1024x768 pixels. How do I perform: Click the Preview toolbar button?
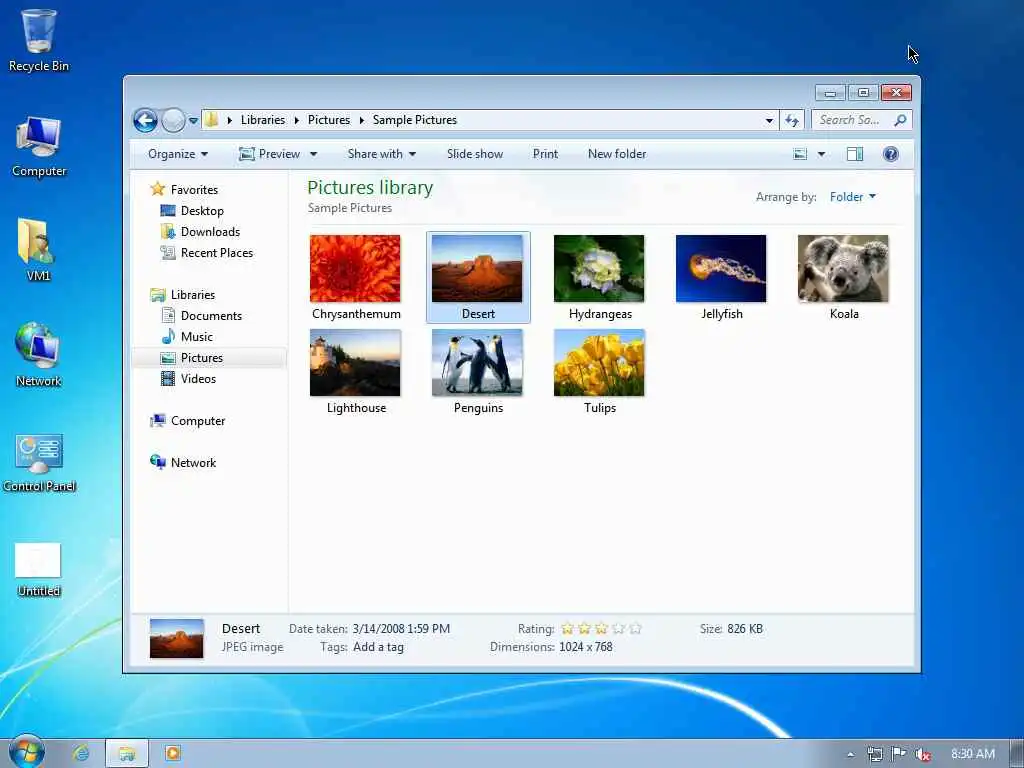point(270,154)
